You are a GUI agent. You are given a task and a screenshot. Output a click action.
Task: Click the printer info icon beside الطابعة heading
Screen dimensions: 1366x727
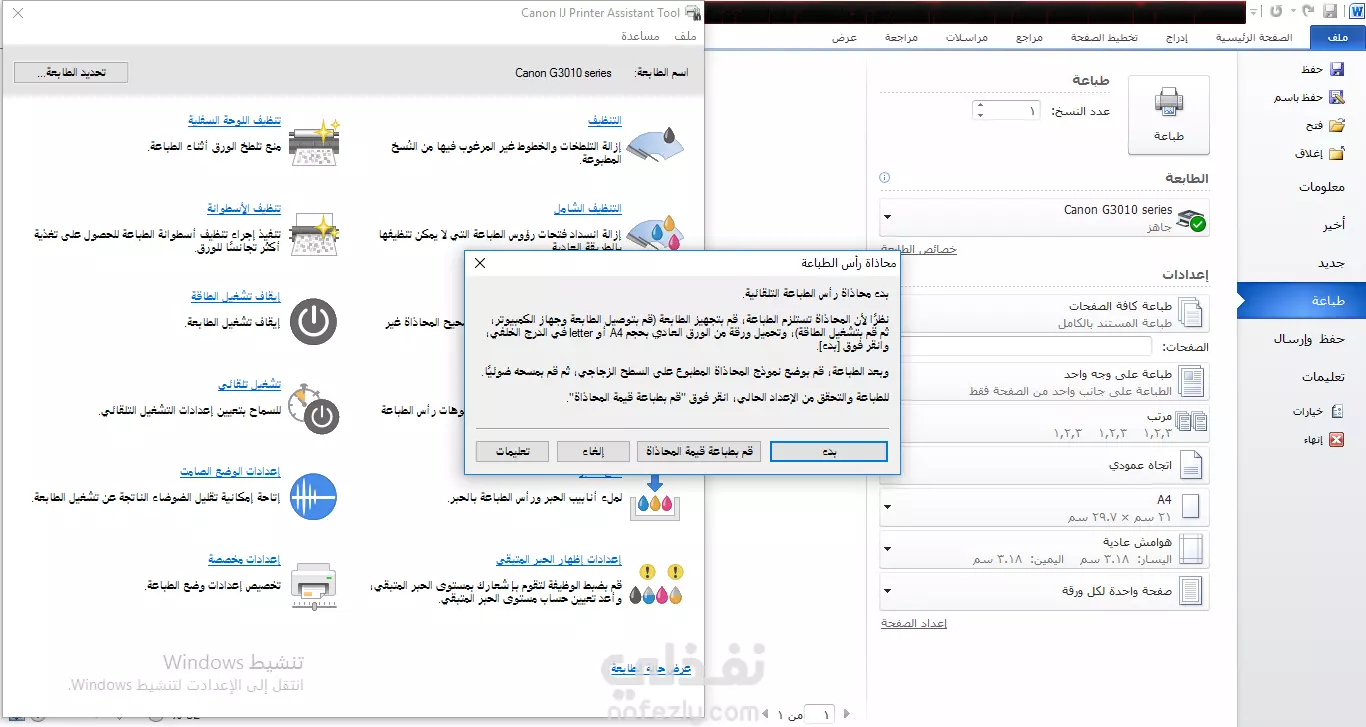tap(884, 178)
